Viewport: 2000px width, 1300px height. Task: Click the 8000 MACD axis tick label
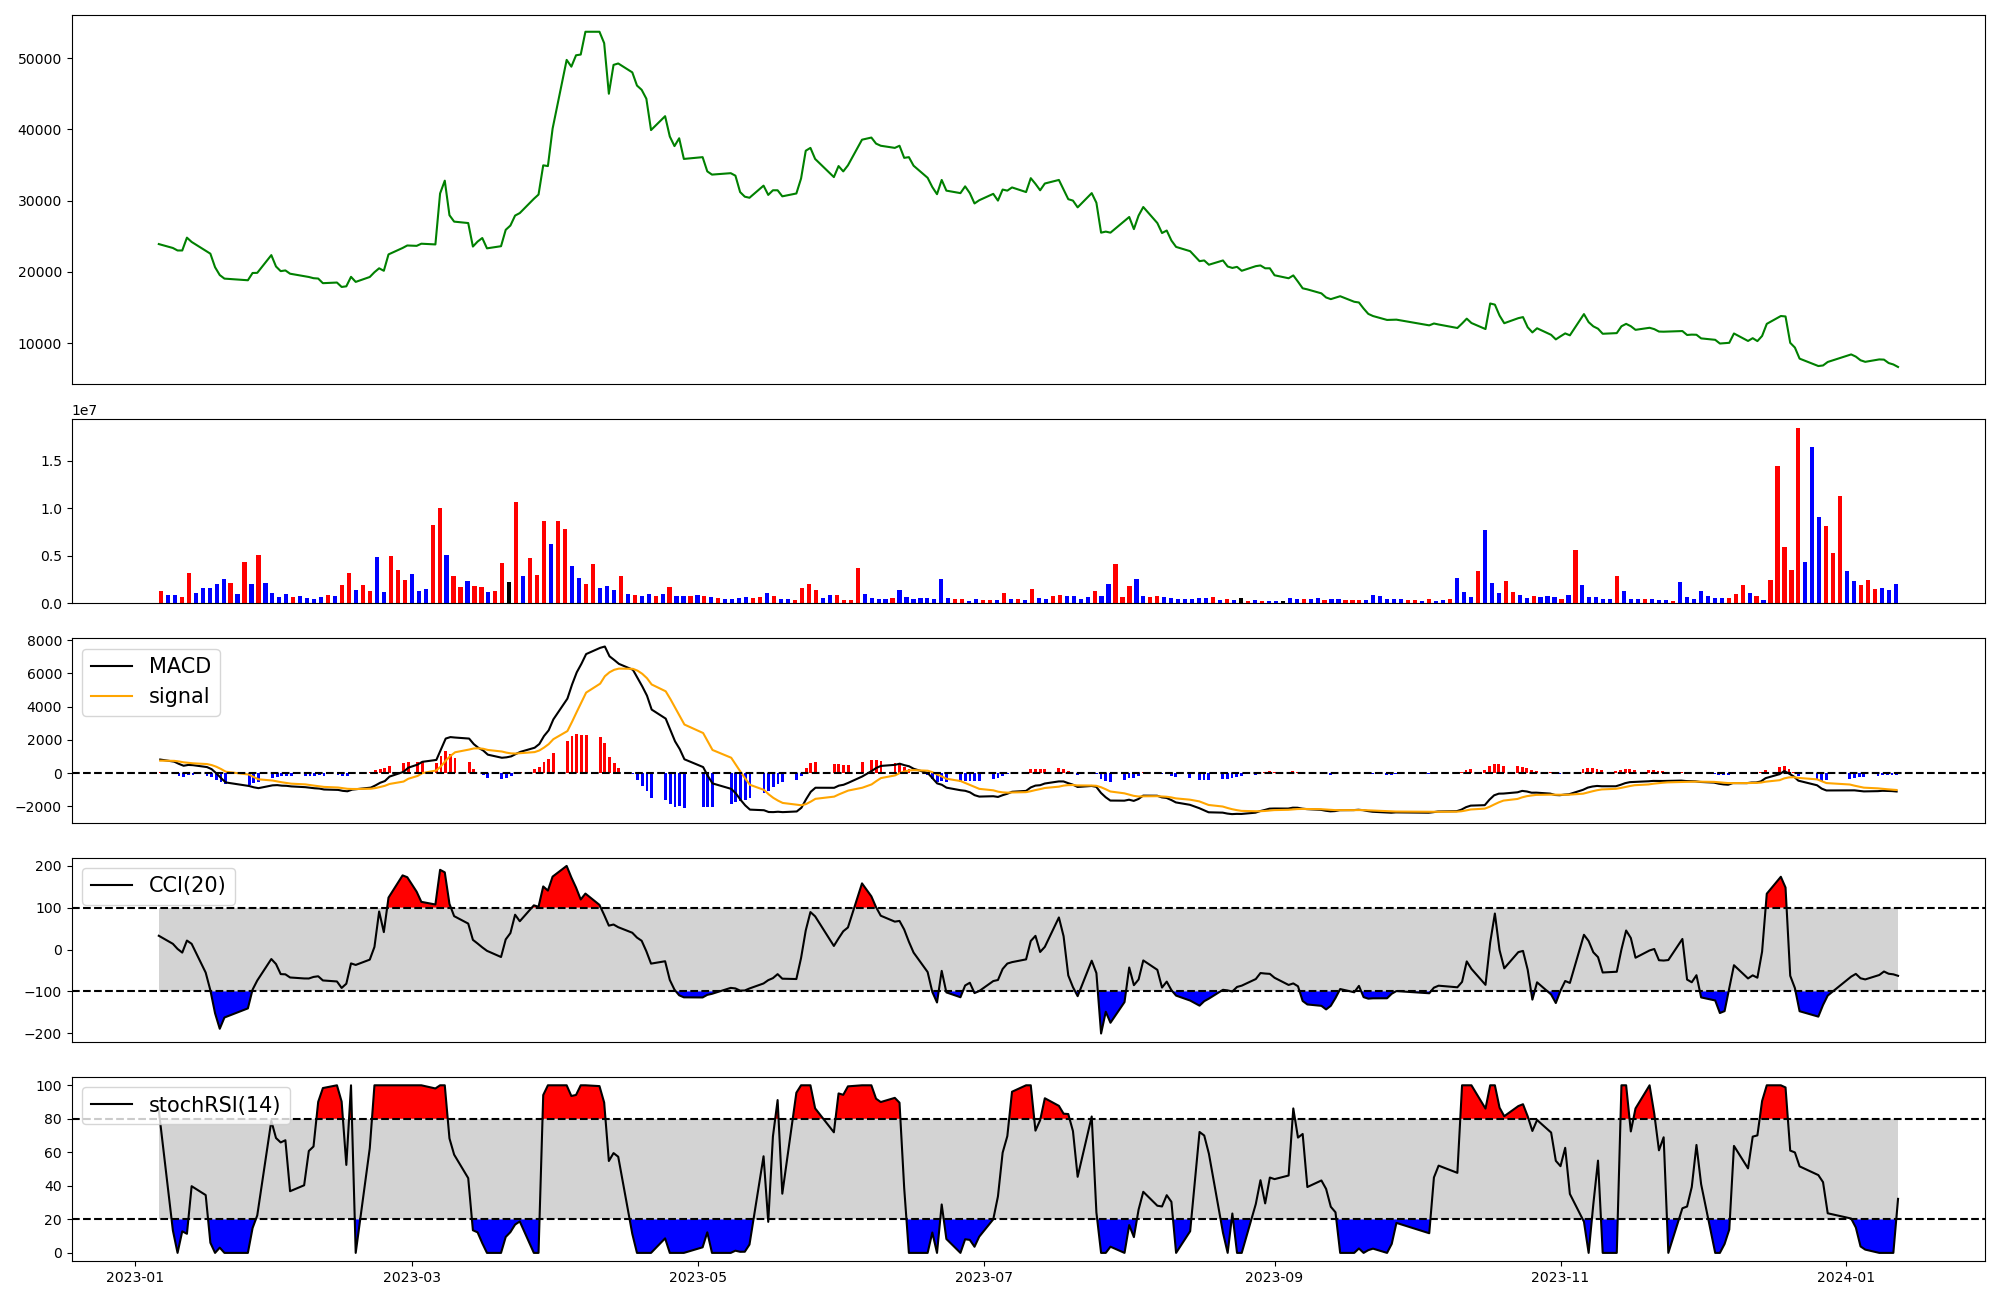click(46, 641)
